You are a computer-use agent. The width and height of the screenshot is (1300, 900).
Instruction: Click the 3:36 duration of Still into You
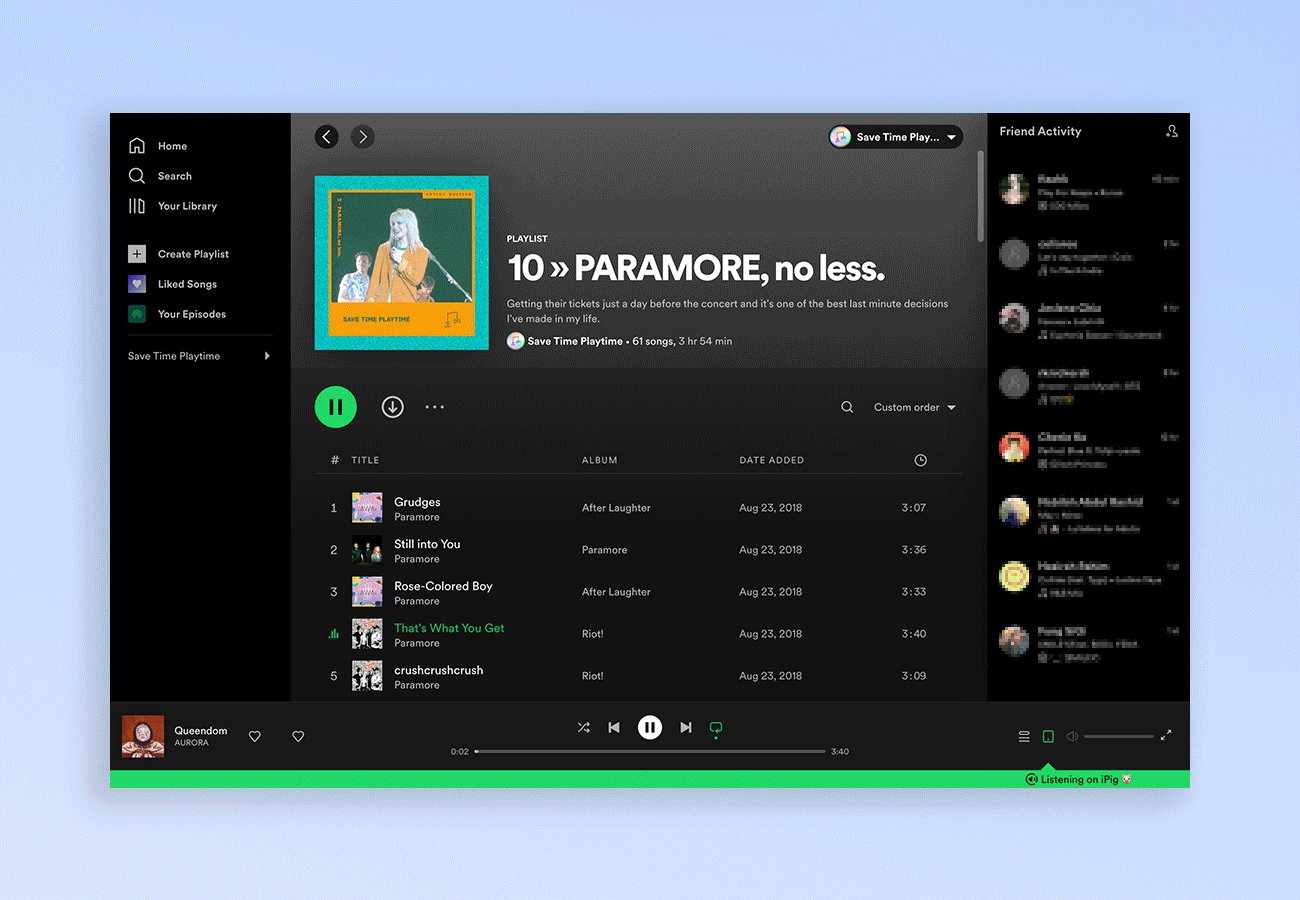pyautogui.click(x=914, y=550)
